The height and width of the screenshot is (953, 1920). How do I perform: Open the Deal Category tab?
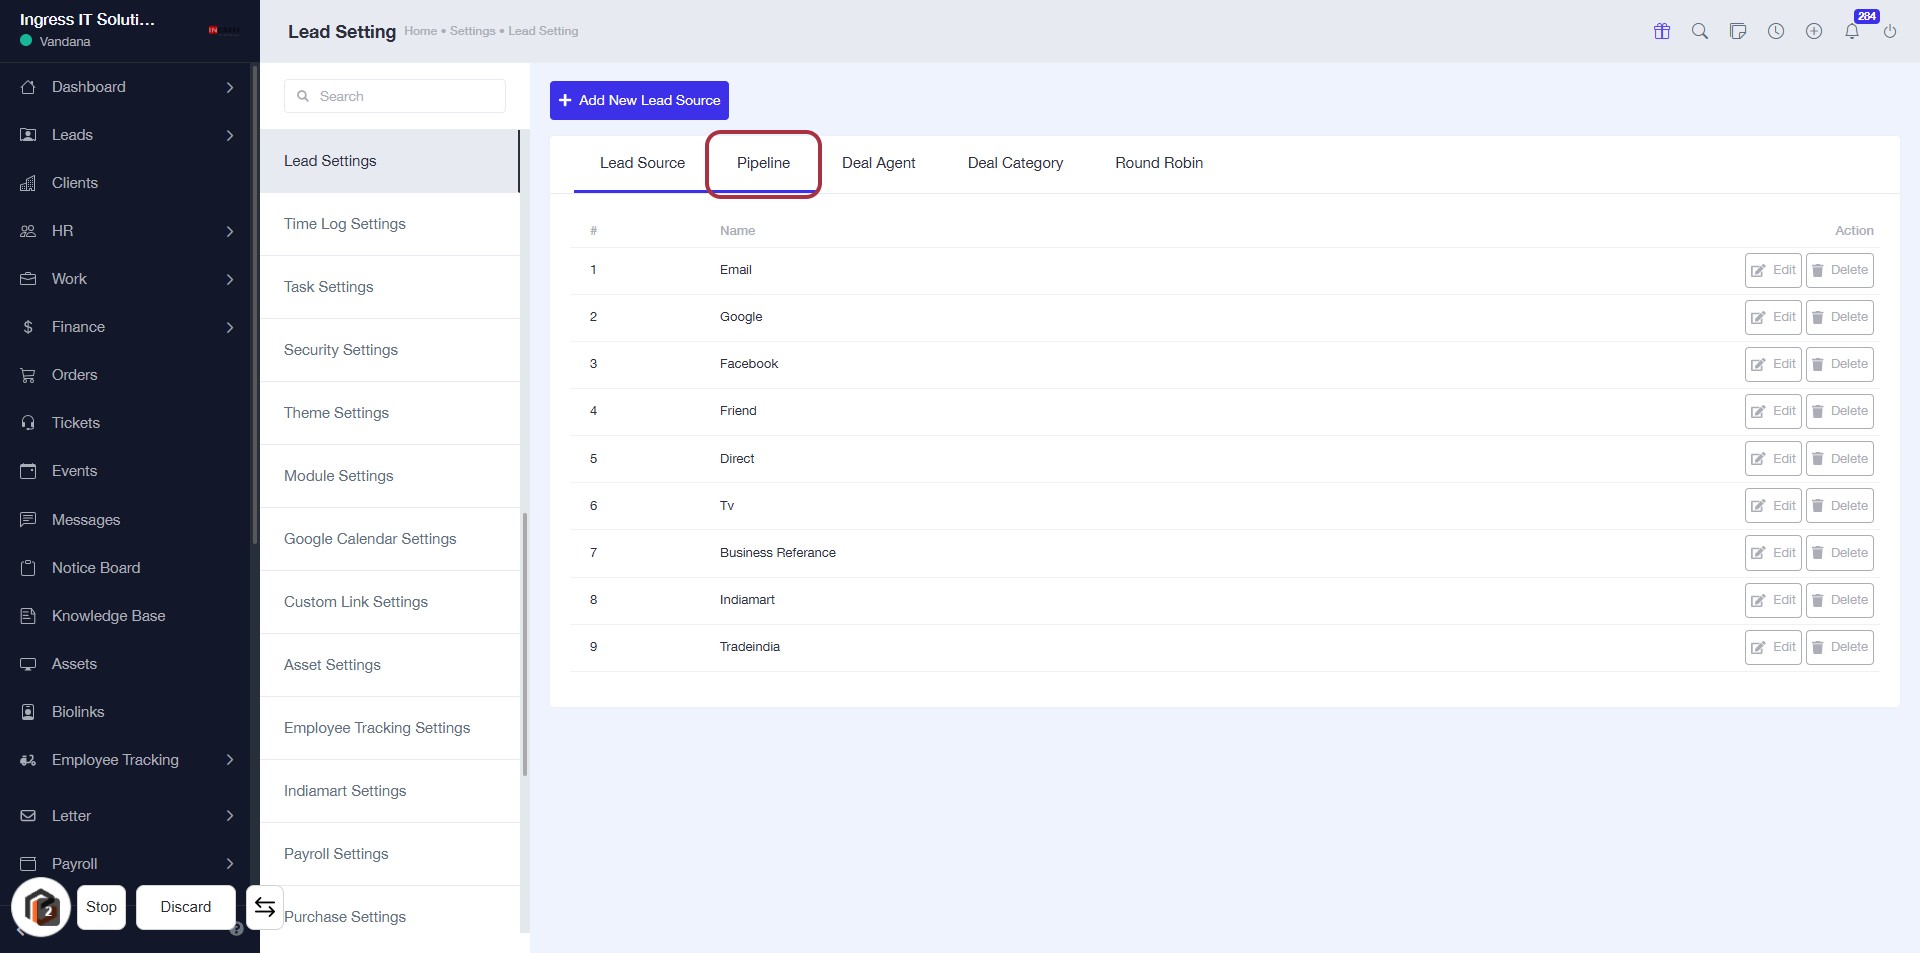click(x=1015, y=163)
